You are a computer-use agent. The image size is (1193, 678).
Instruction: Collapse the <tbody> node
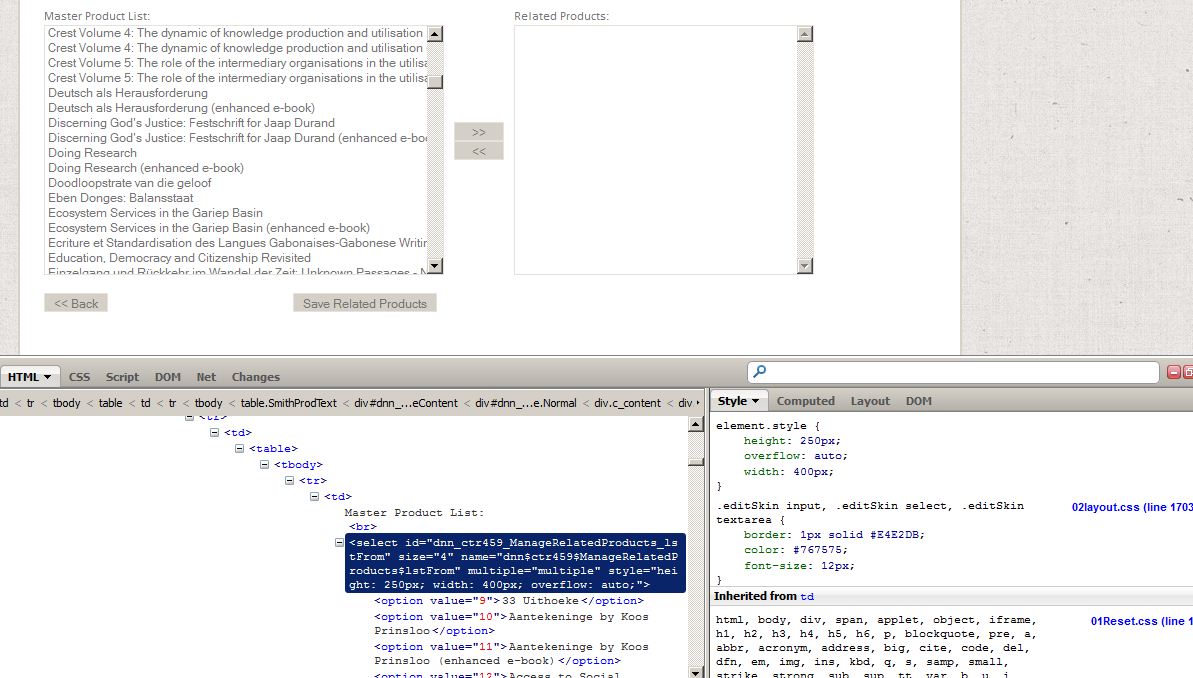pos(265,464)
